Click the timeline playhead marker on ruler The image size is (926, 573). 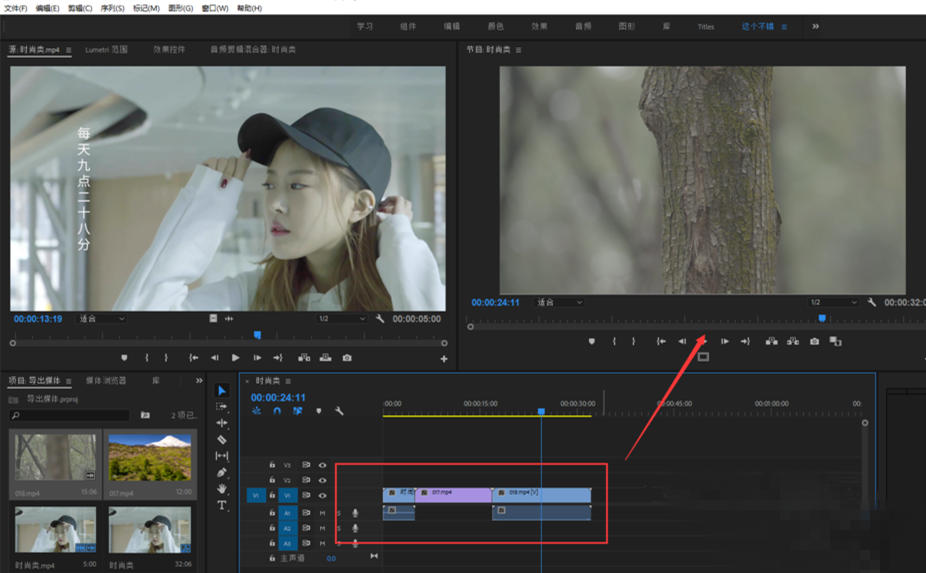[541, 411]
